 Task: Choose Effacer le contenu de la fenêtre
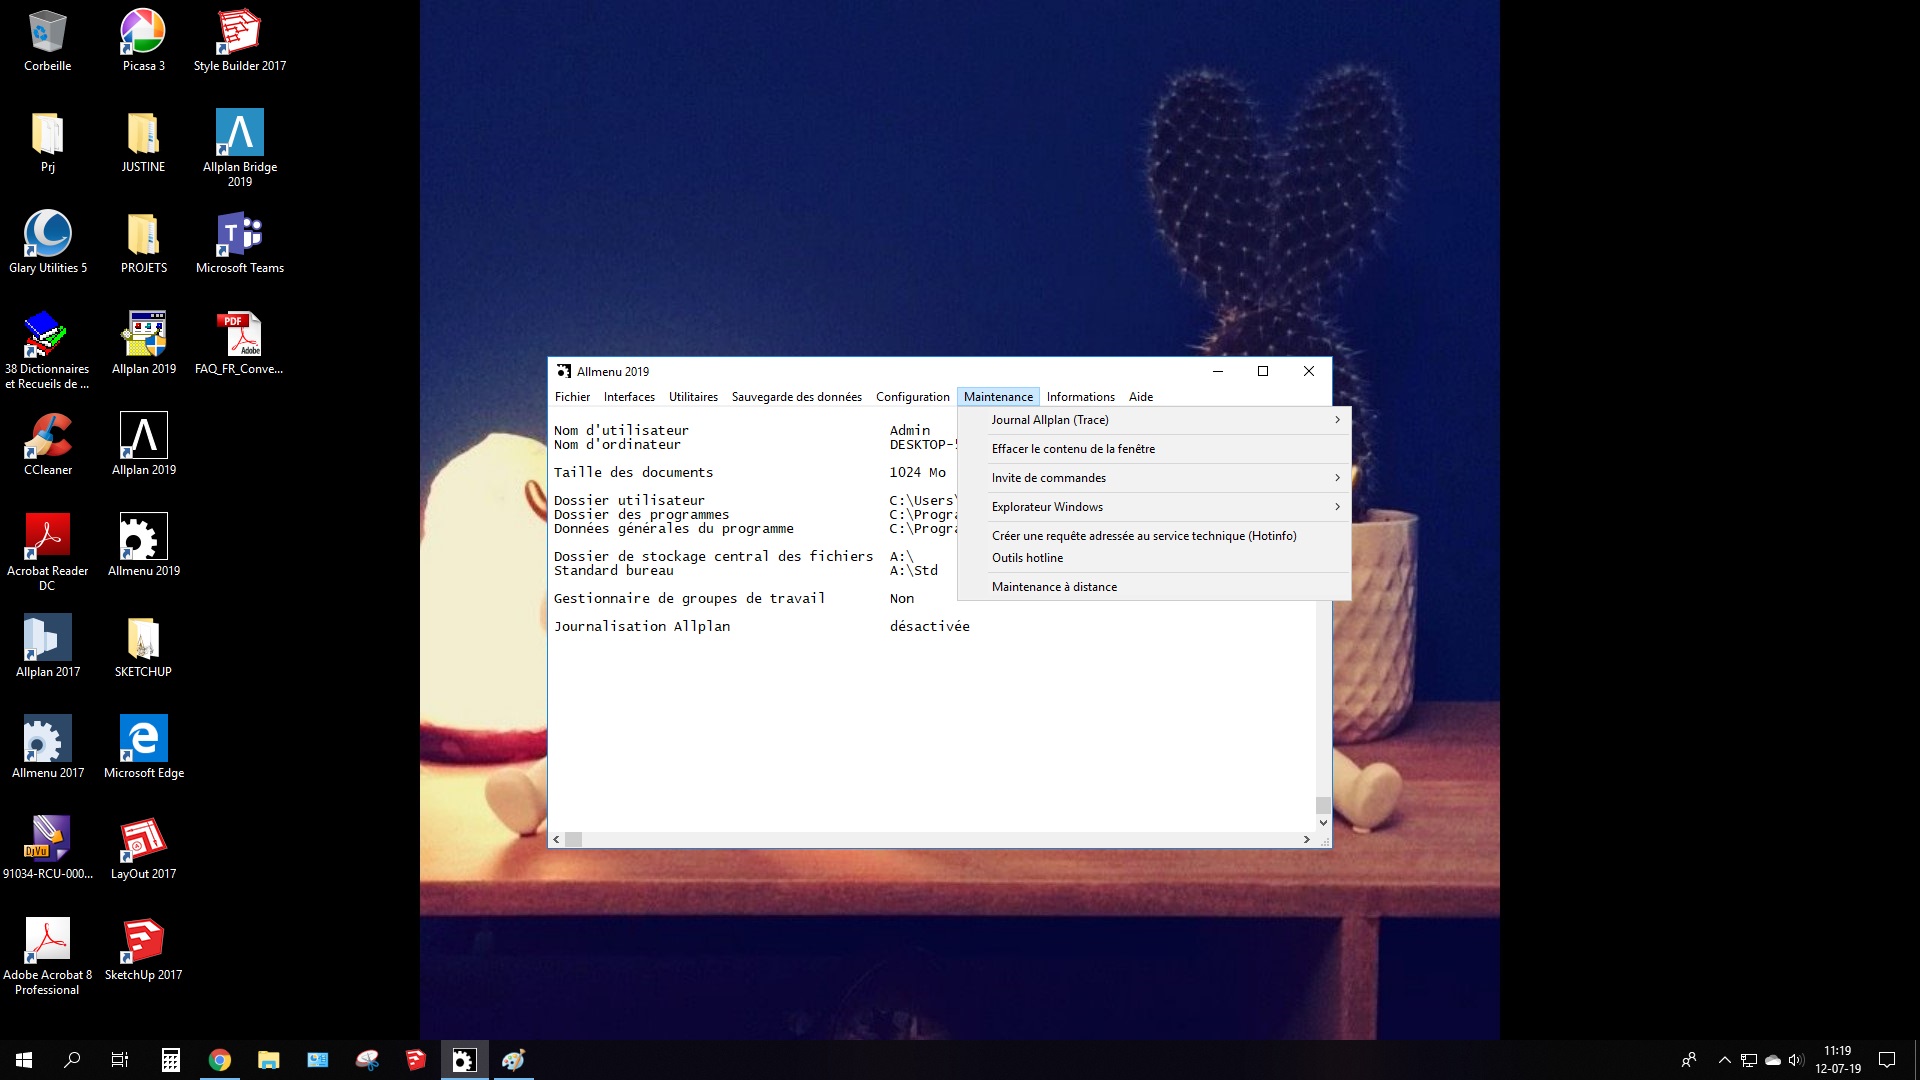tap(1154, 449)
